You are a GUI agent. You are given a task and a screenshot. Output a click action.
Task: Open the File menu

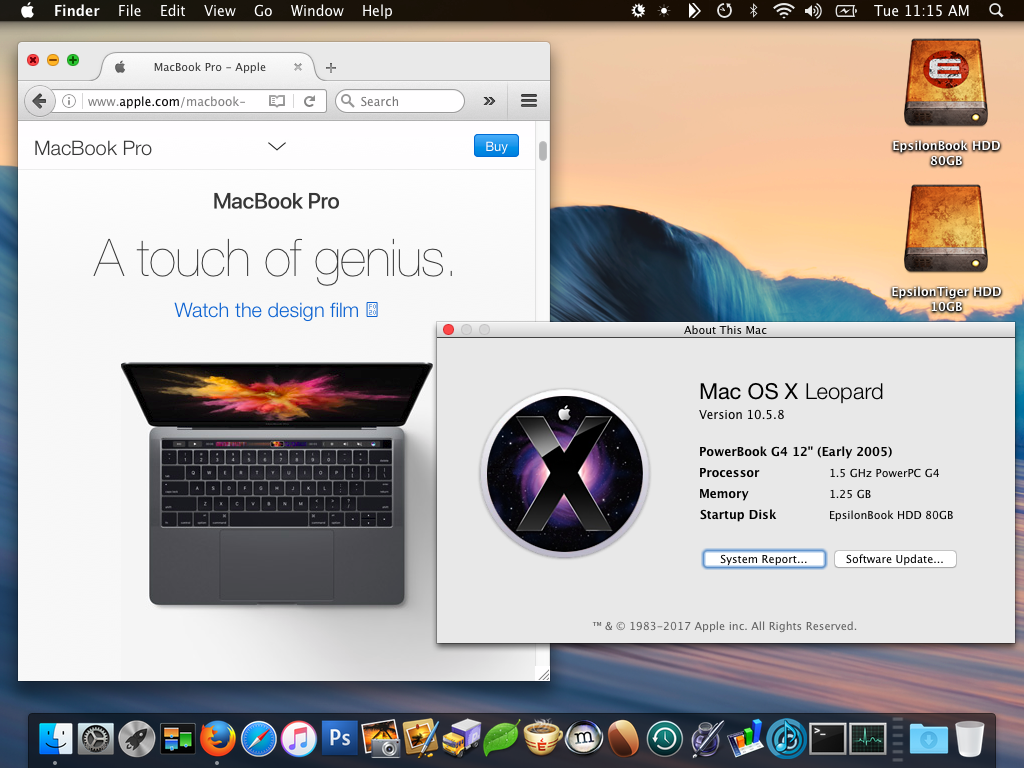tap(129, 10)
